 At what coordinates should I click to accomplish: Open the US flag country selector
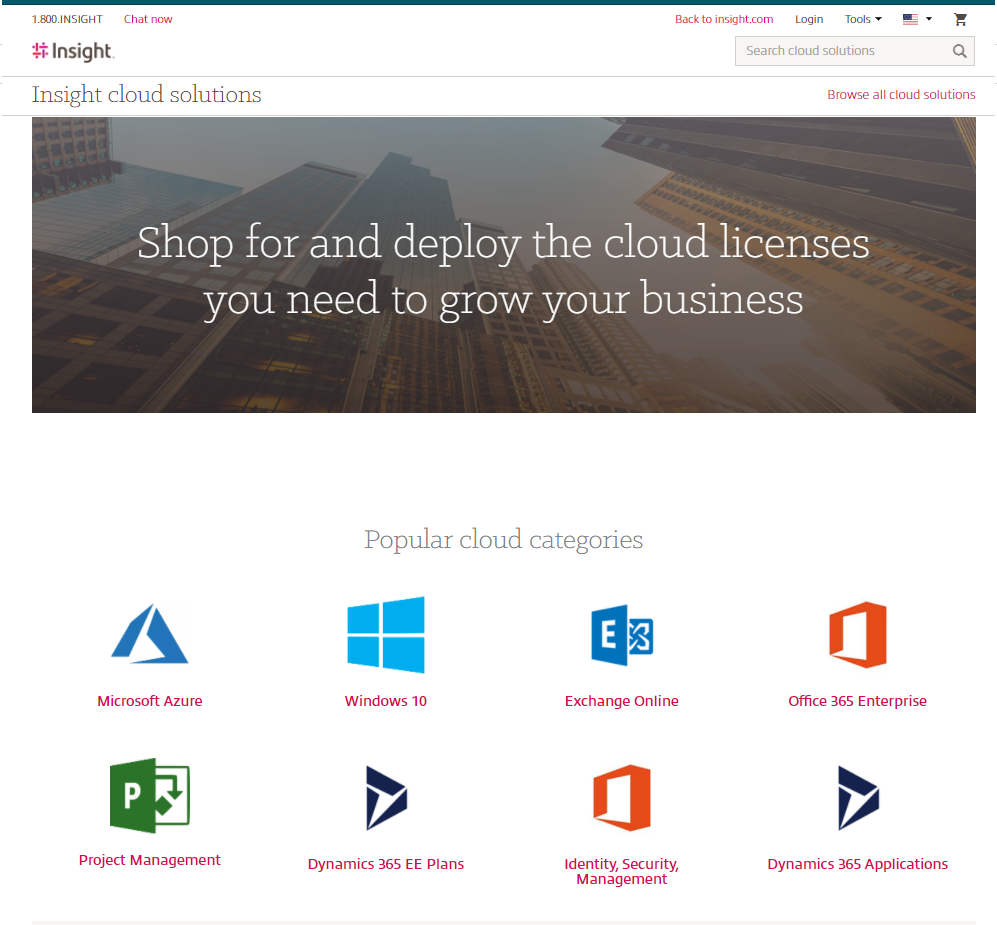click(x=916, y=19)
